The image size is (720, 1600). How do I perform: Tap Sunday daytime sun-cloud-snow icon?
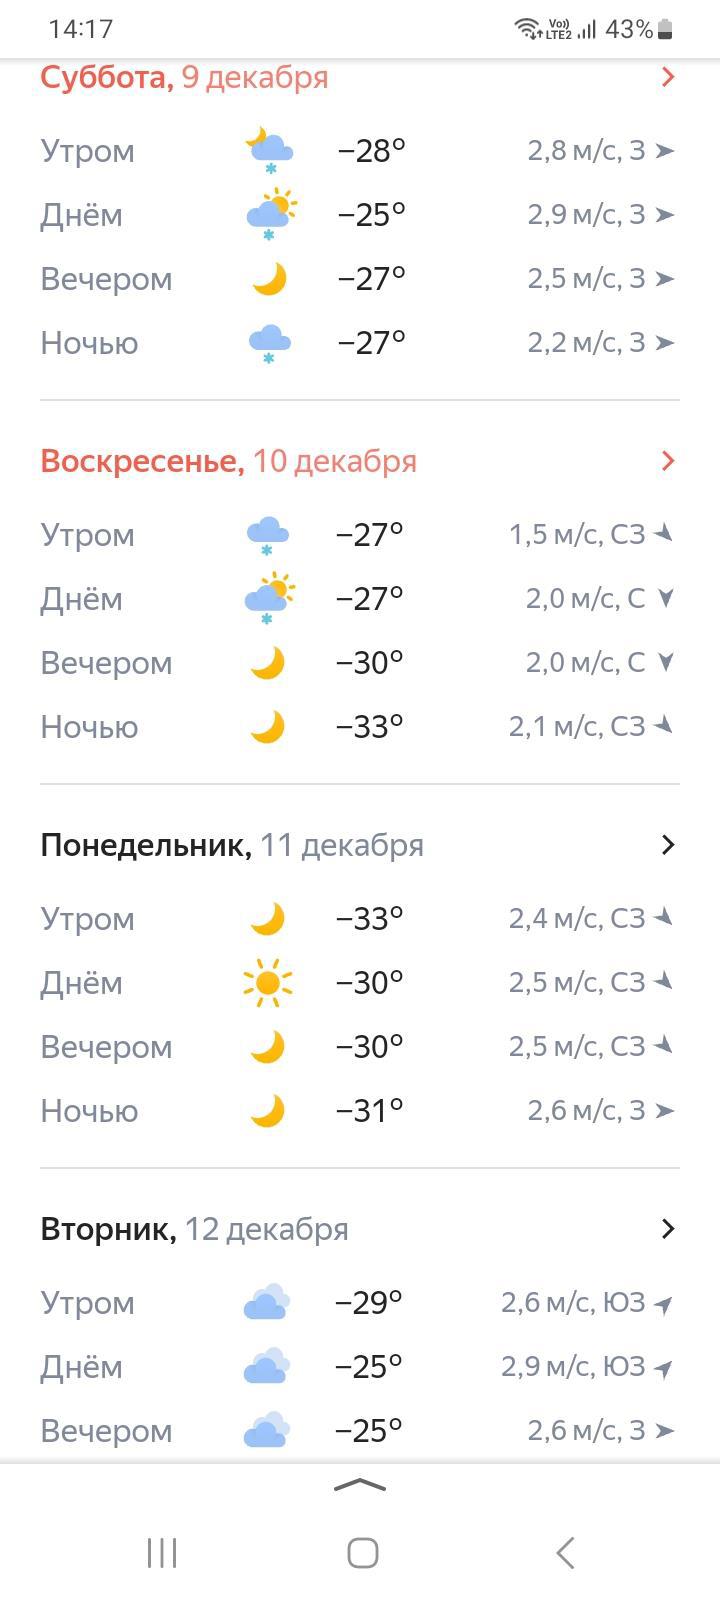[269, 598]
